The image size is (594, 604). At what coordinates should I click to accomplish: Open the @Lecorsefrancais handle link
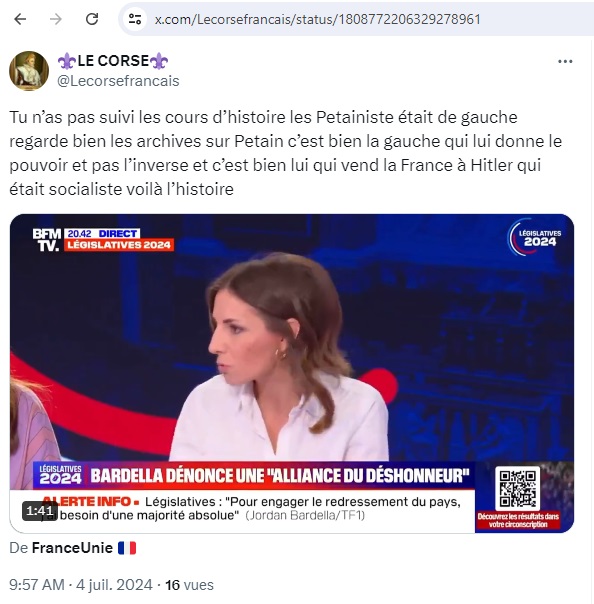[x=118, y=81]
